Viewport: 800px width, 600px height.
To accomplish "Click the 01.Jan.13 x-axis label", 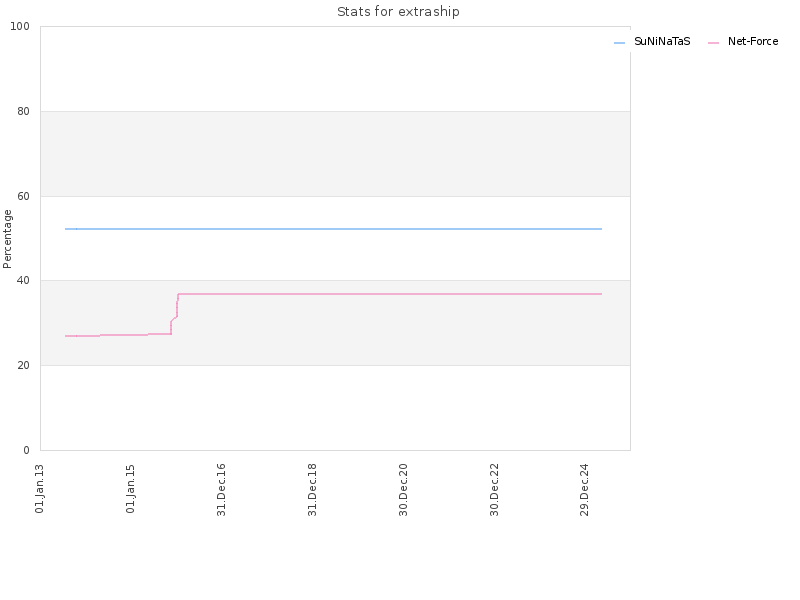I will click(x=40, y=489).
